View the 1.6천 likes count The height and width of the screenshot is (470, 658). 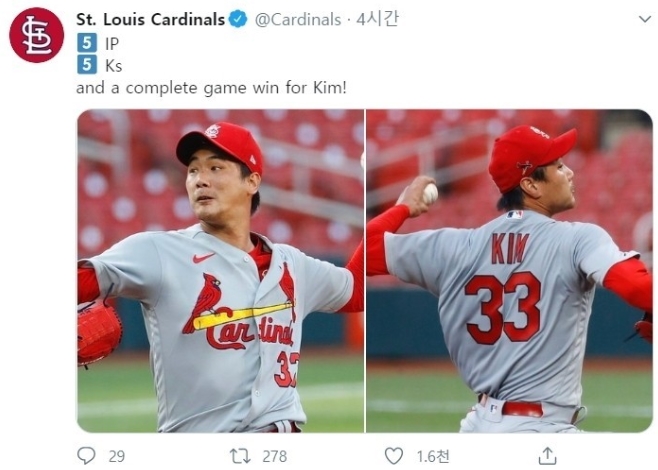pos(433,456)
